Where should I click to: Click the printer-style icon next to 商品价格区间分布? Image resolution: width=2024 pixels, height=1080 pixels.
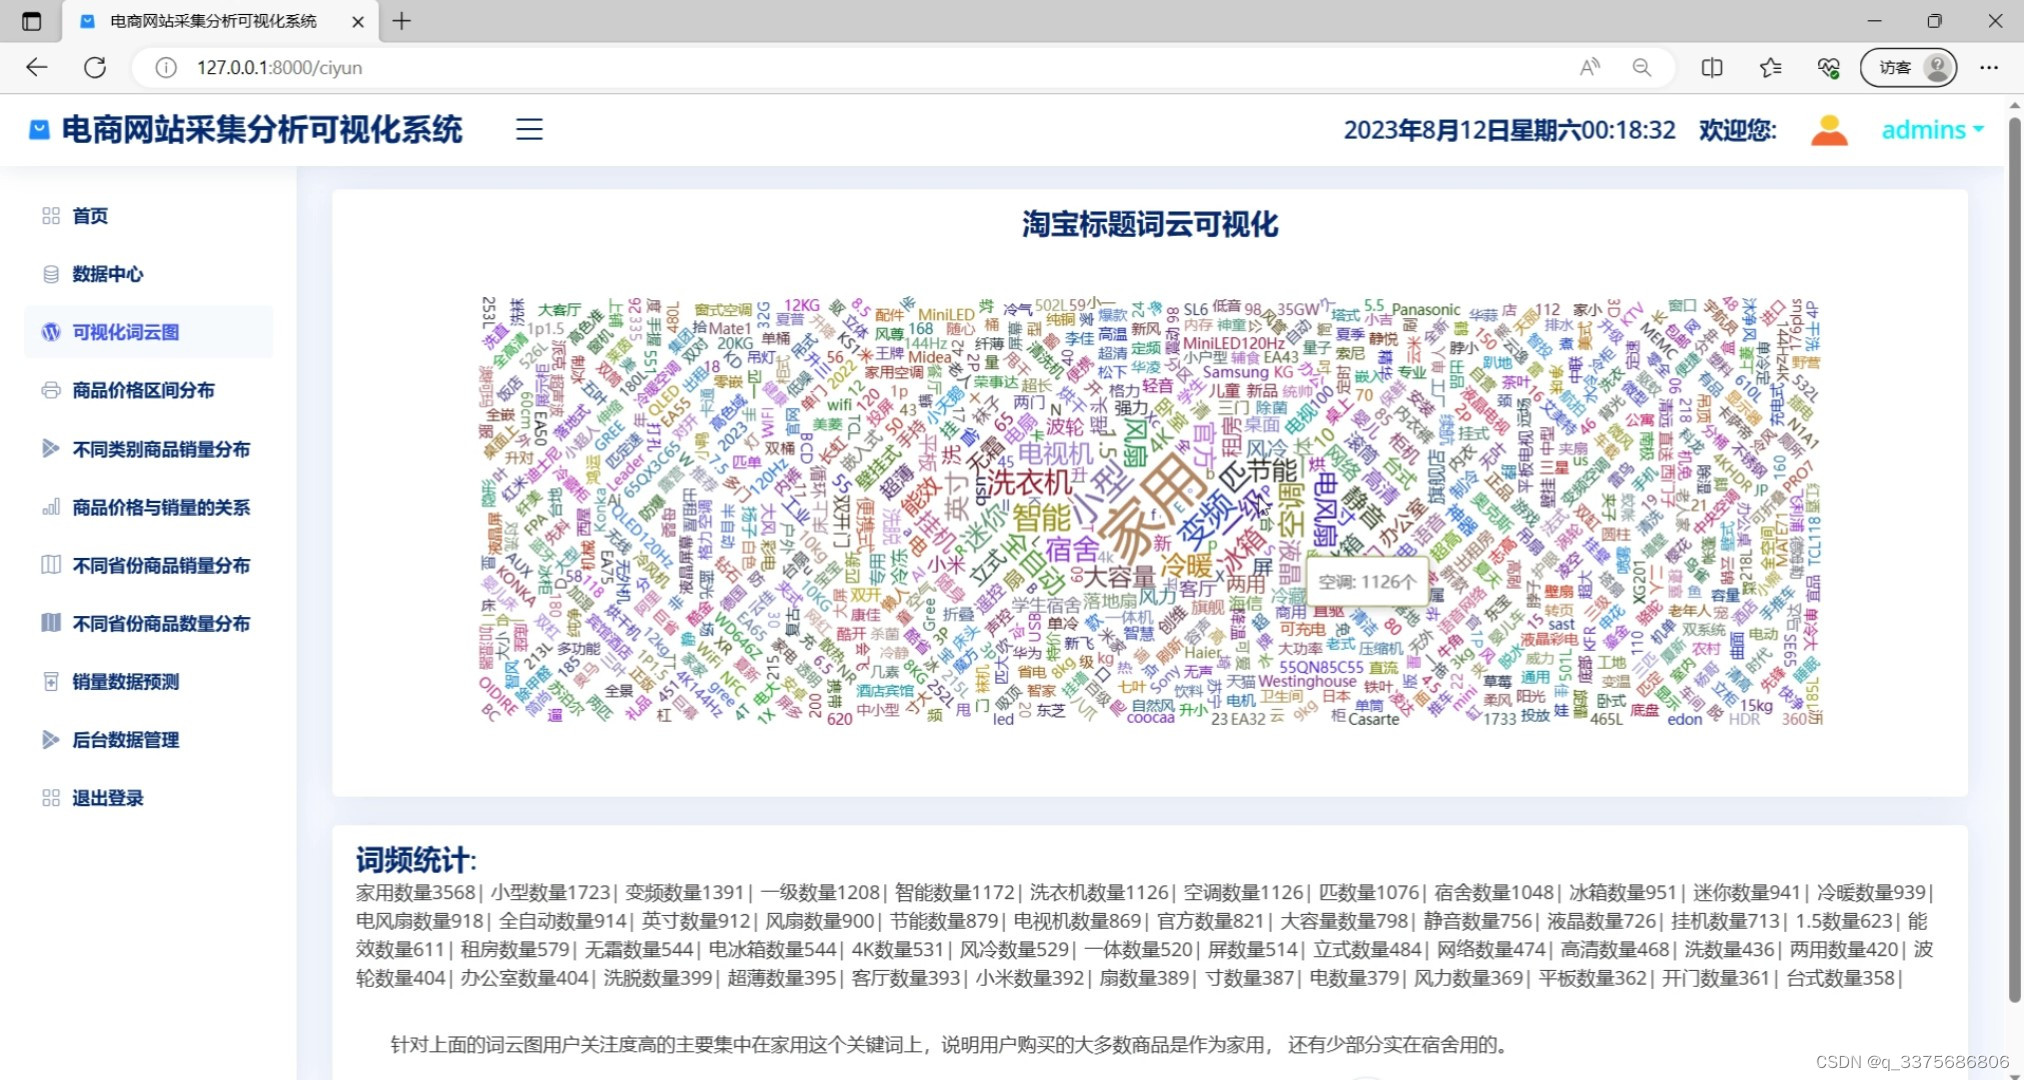[51, 390]
